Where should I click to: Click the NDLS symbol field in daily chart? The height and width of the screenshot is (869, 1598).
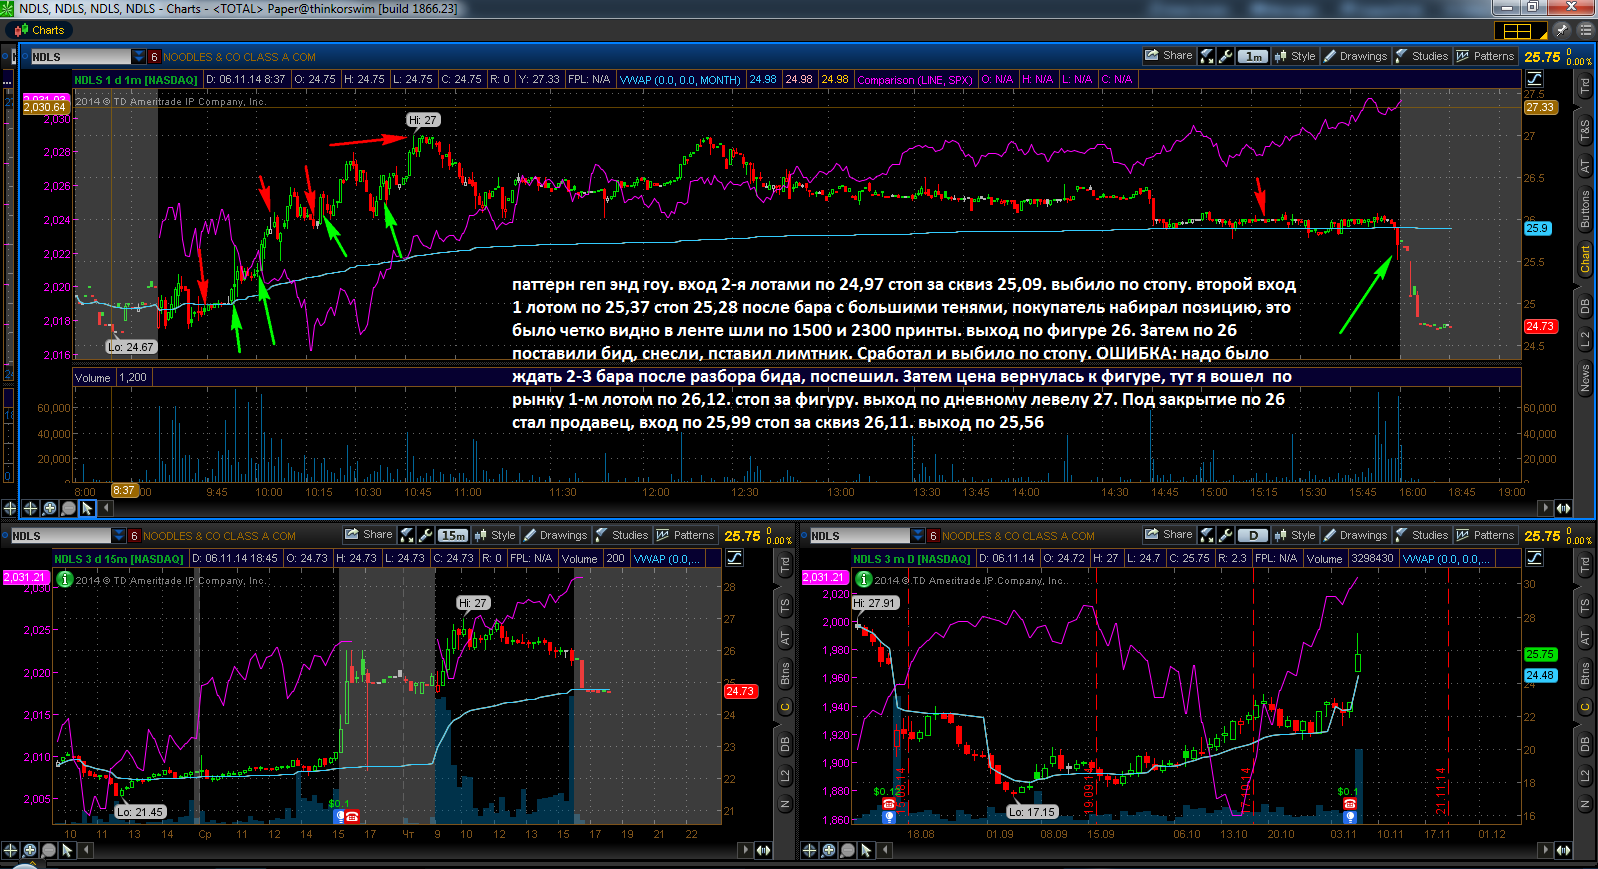[860, 536]
